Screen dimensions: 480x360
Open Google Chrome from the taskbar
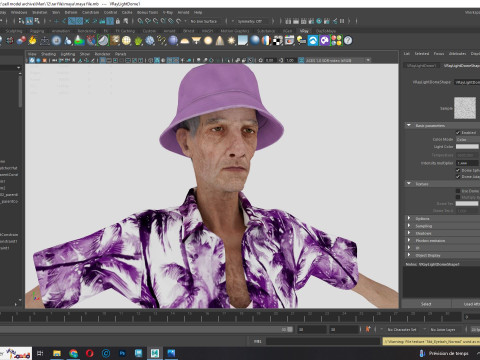pos(73,353)
